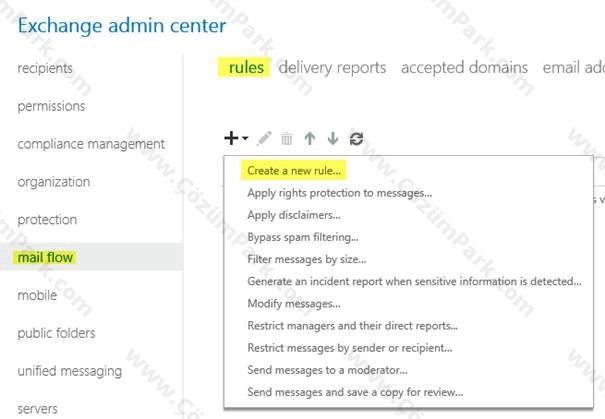
Task: Select mail flow in the sidebar
Action: tap(45, 257)
